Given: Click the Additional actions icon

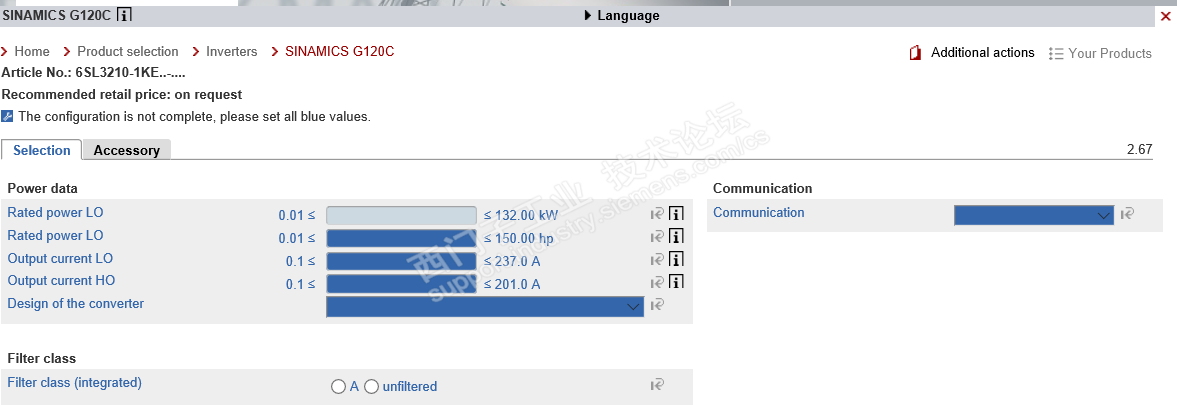Looking at the screenshot, I should tap(915, 53).
